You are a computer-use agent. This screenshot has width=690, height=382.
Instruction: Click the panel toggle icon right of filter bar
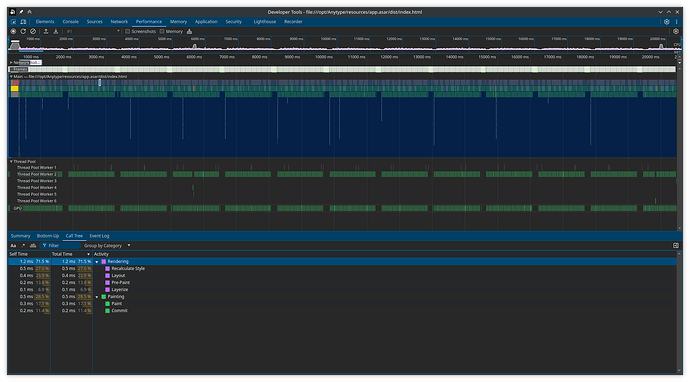[676, 246]
